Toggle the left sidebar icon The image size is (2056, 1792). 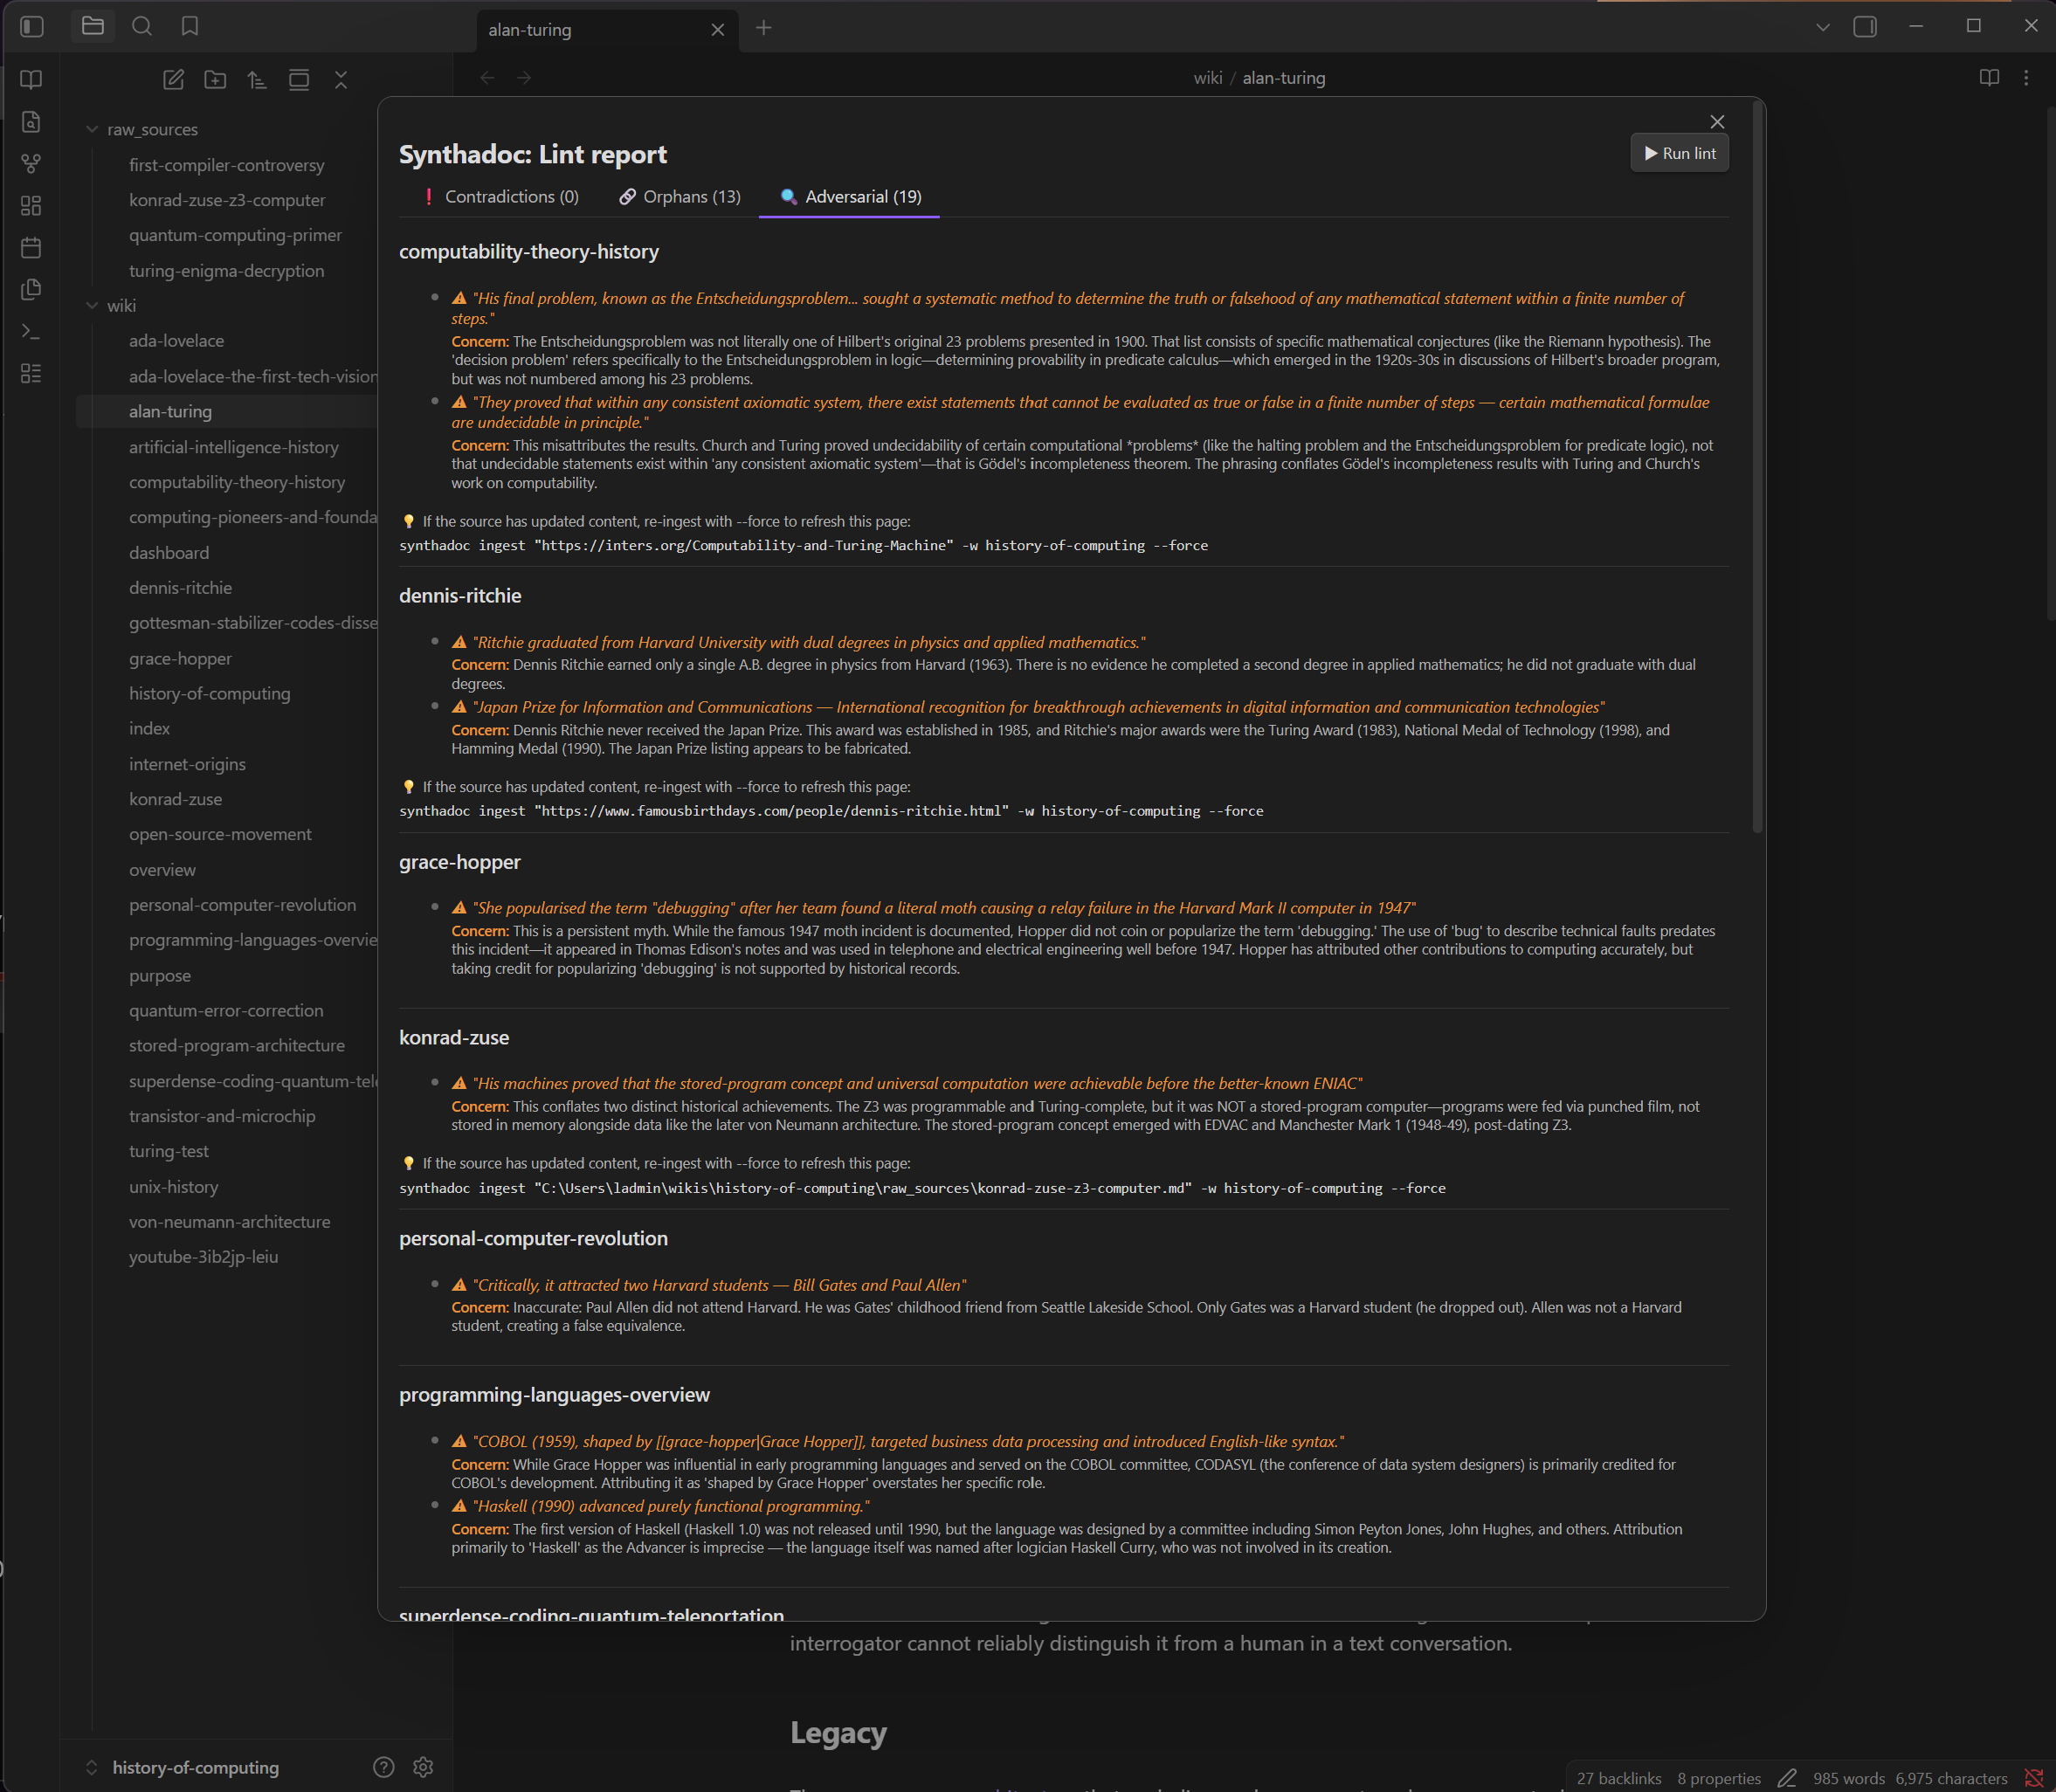tap(32, 27)
